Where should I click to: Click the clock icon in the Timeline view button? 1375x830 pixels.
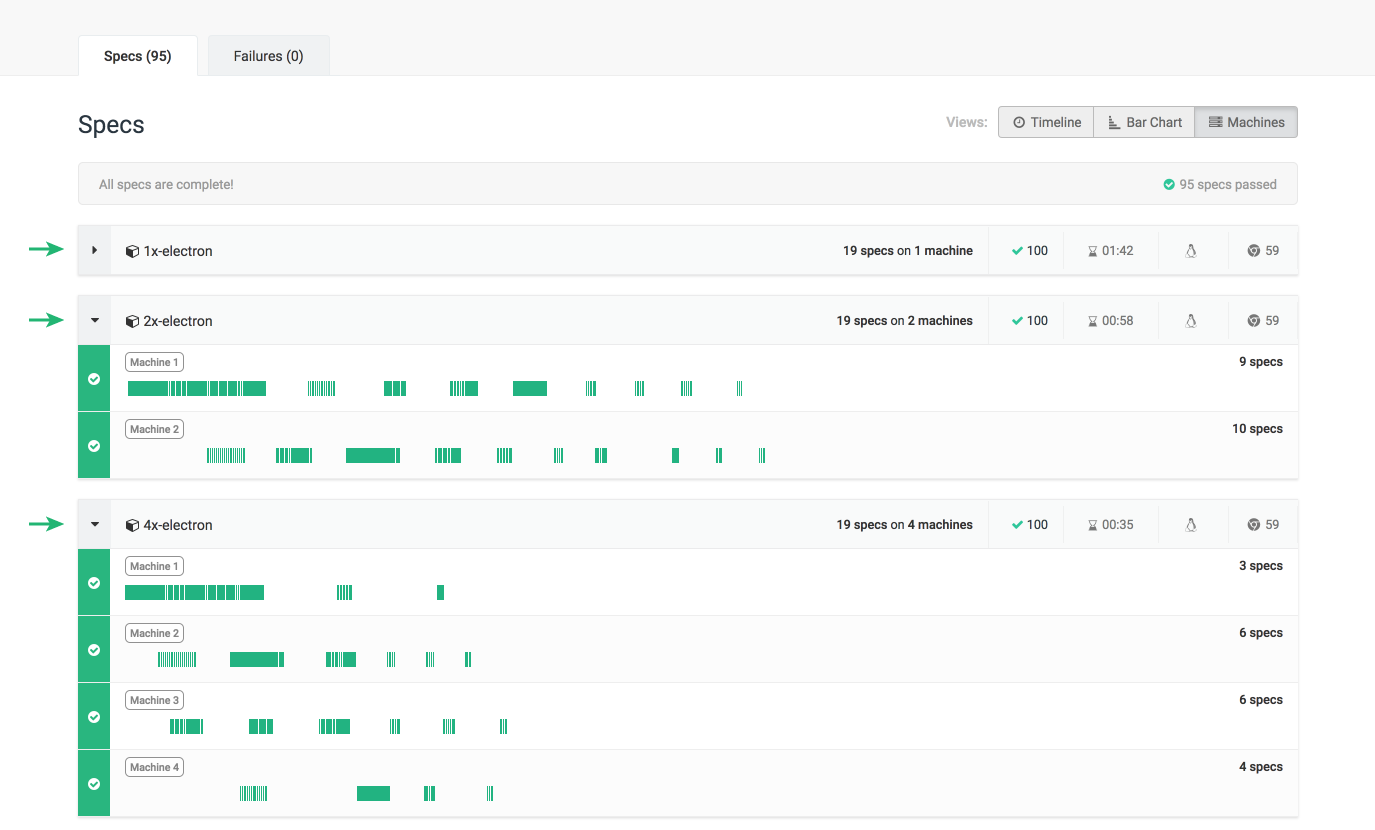1017,121
